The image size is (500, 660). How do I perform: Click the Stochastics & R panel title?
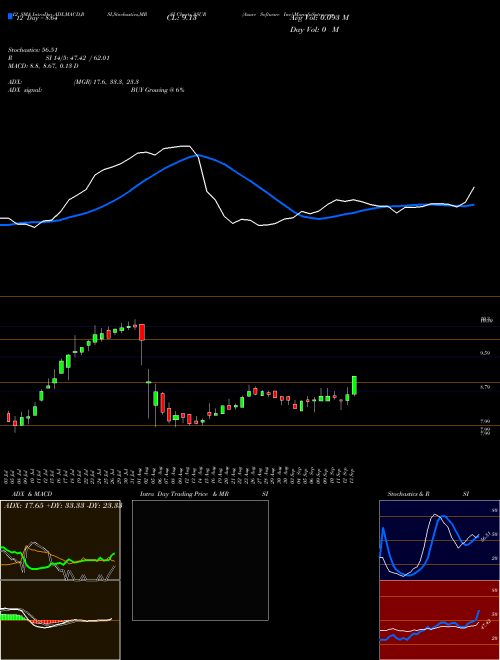tap(409, 494)
